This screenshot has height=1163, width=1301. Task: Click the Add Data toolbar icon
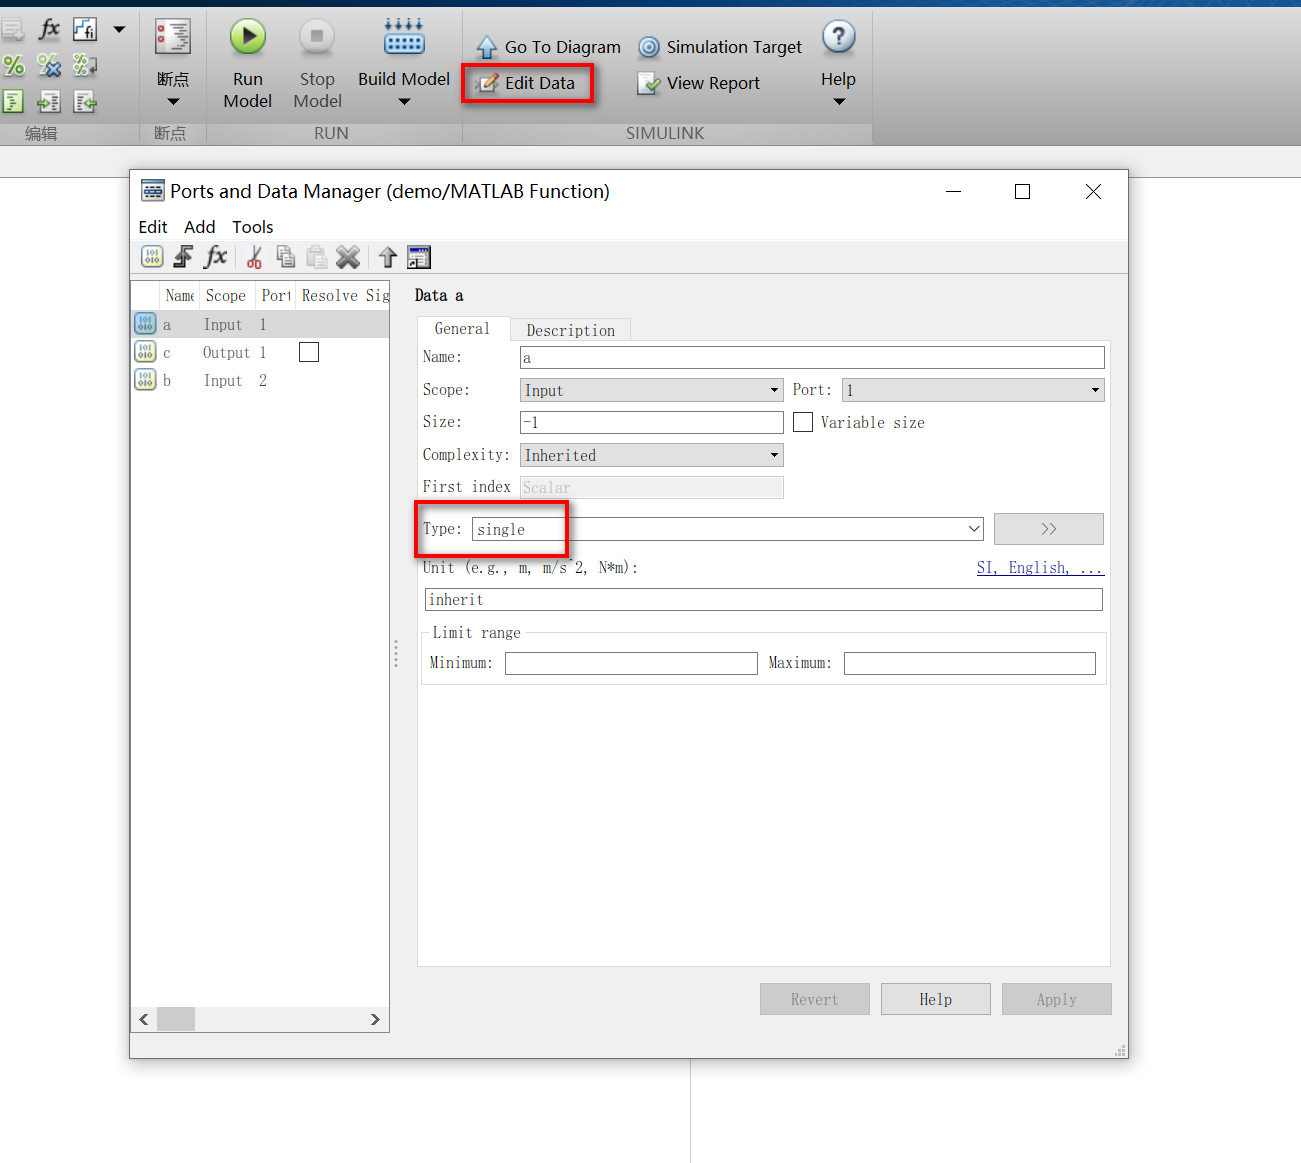[152, 257]
